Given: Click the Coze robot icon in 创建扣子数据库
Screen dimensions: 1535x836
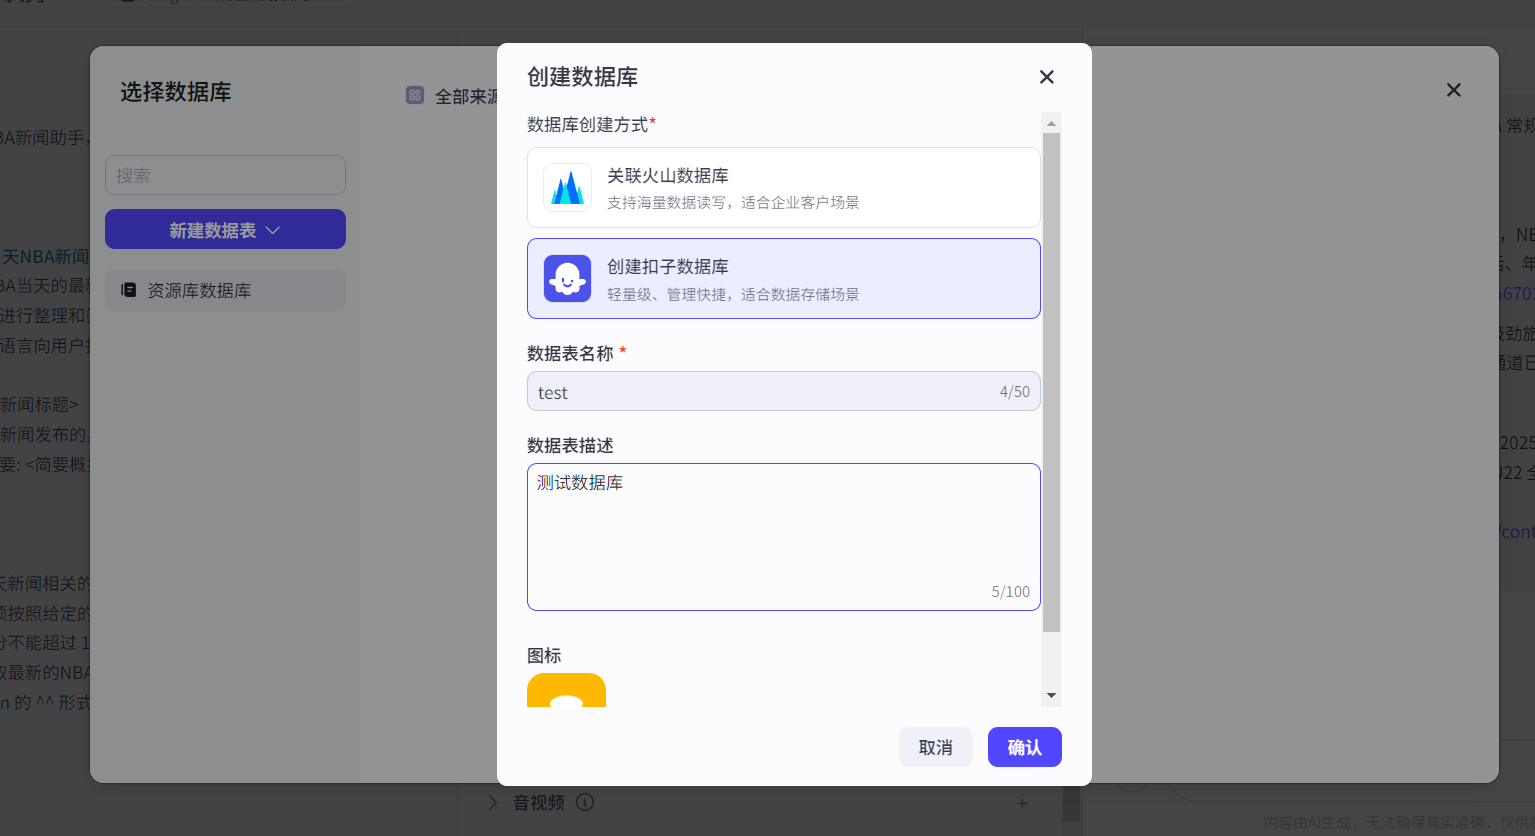Looking at the screenshot, I should pos(567,279).
